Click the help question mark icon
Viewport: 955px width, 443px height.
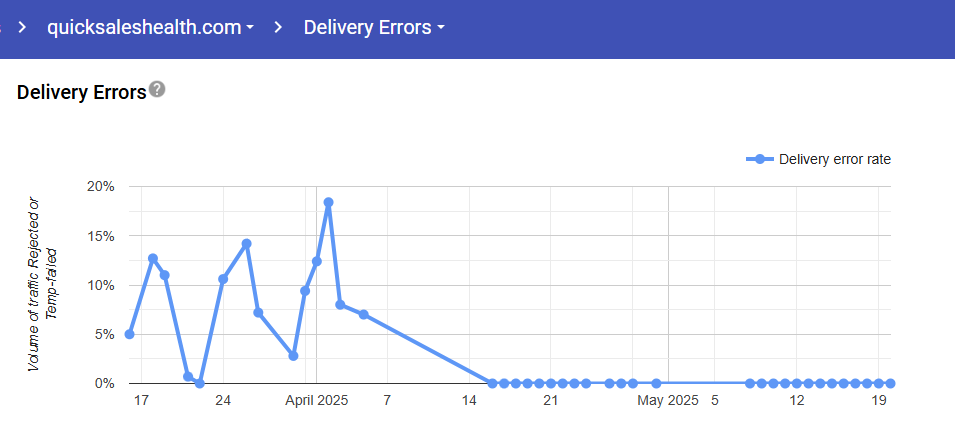pyautogui.click(x=157, y=90)
